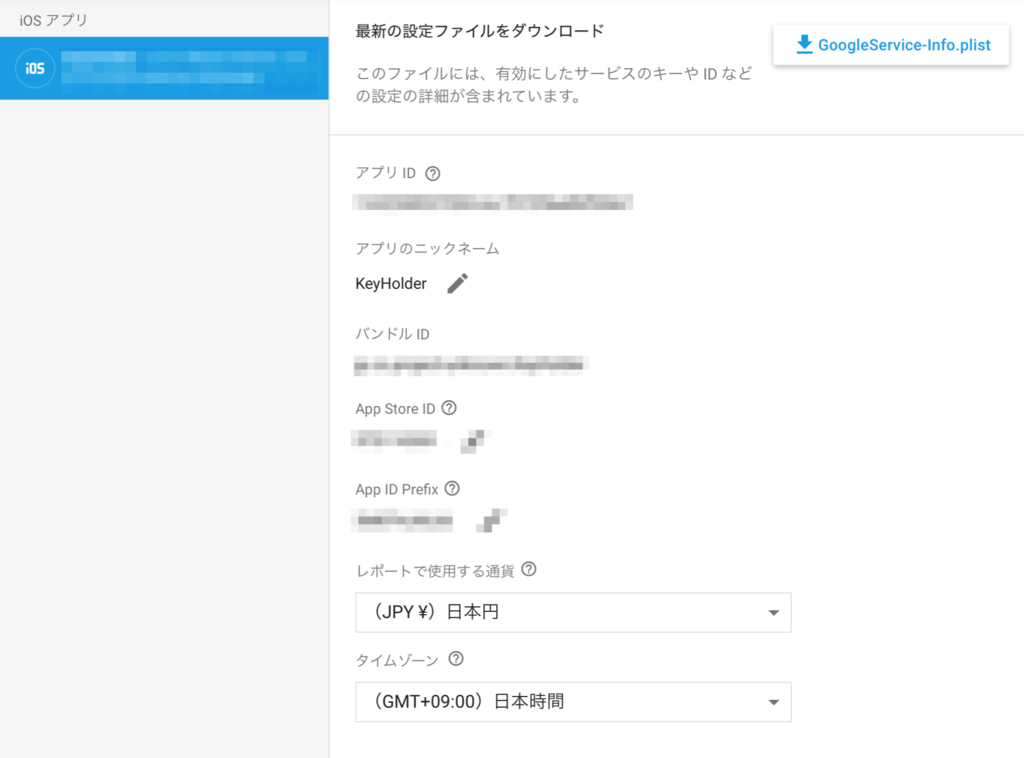Viewport: 1024px width, 758px height.
Task: Open the help icon next to アプリ ID
Action: click(x=432, y=172)
